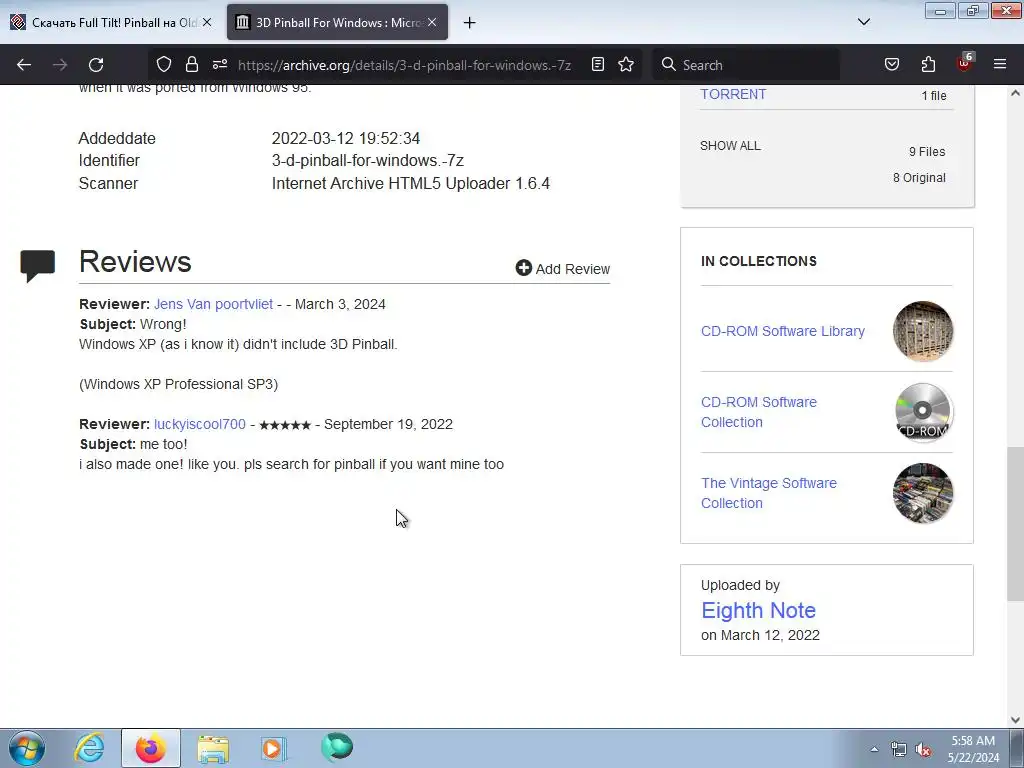Open reviewer luckyiscool700 profile
Screen dimensions: 1024x768
(200, 424)
